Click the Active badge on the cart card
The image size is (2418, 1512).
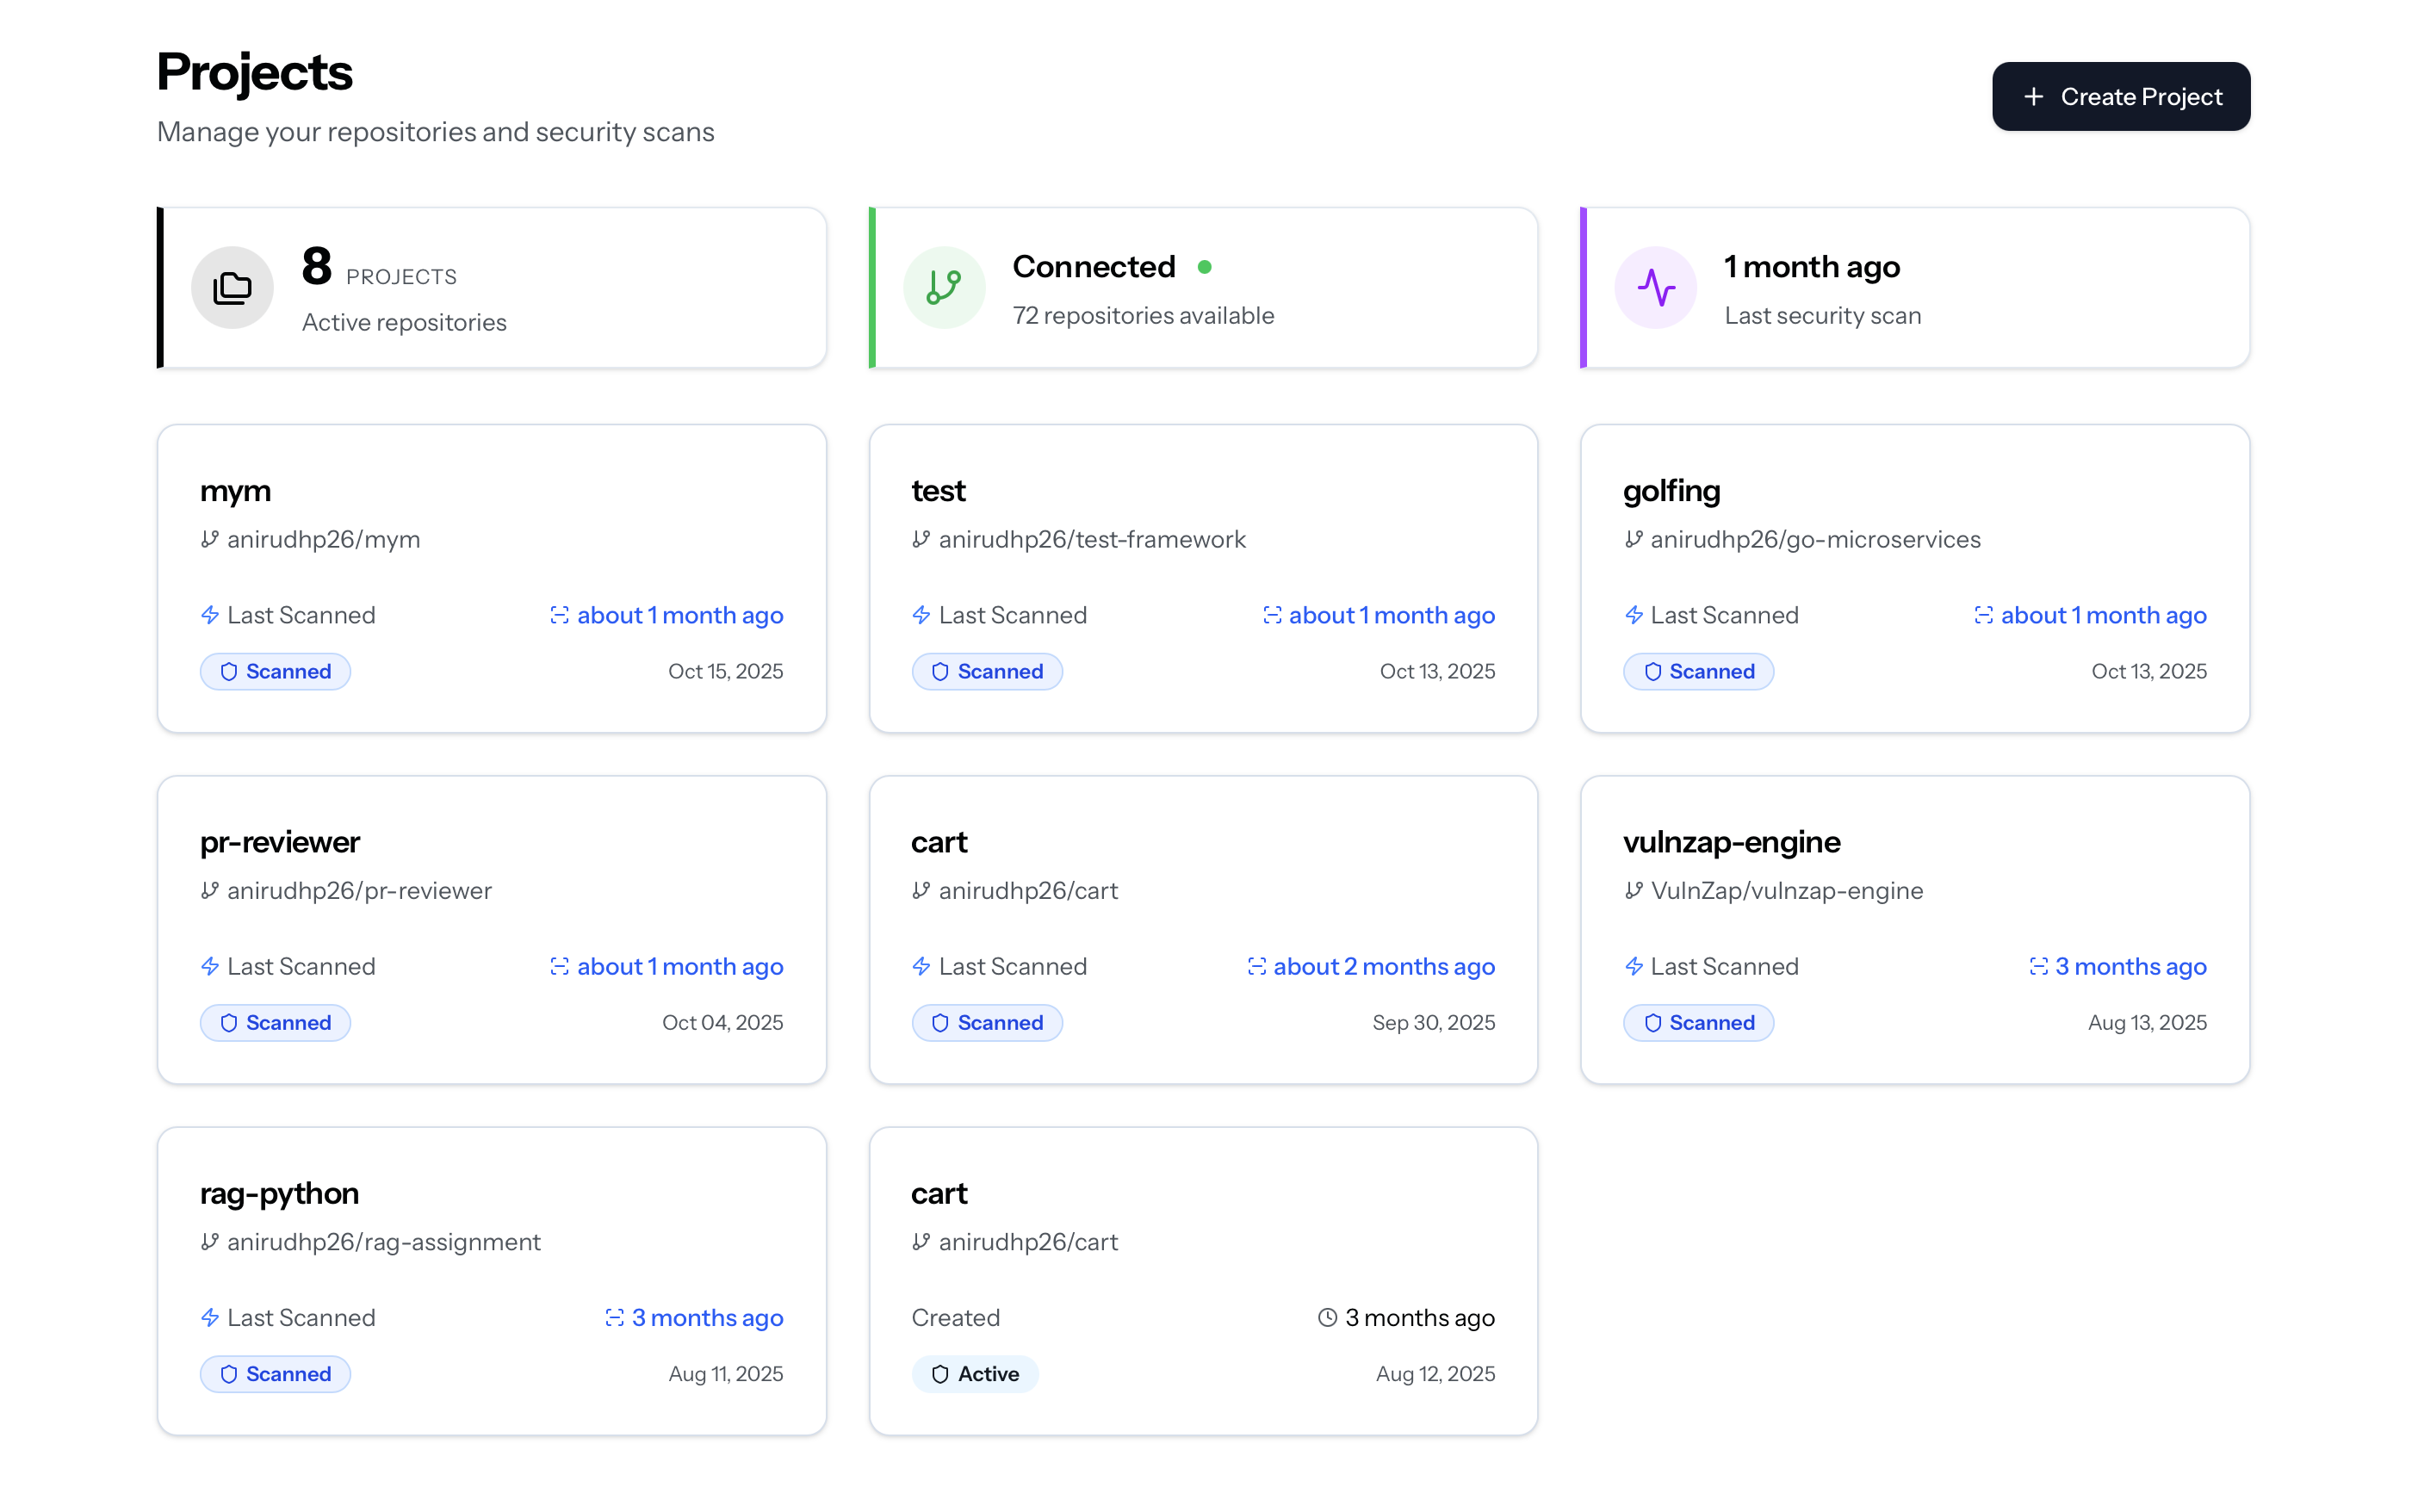[975, 1374]
